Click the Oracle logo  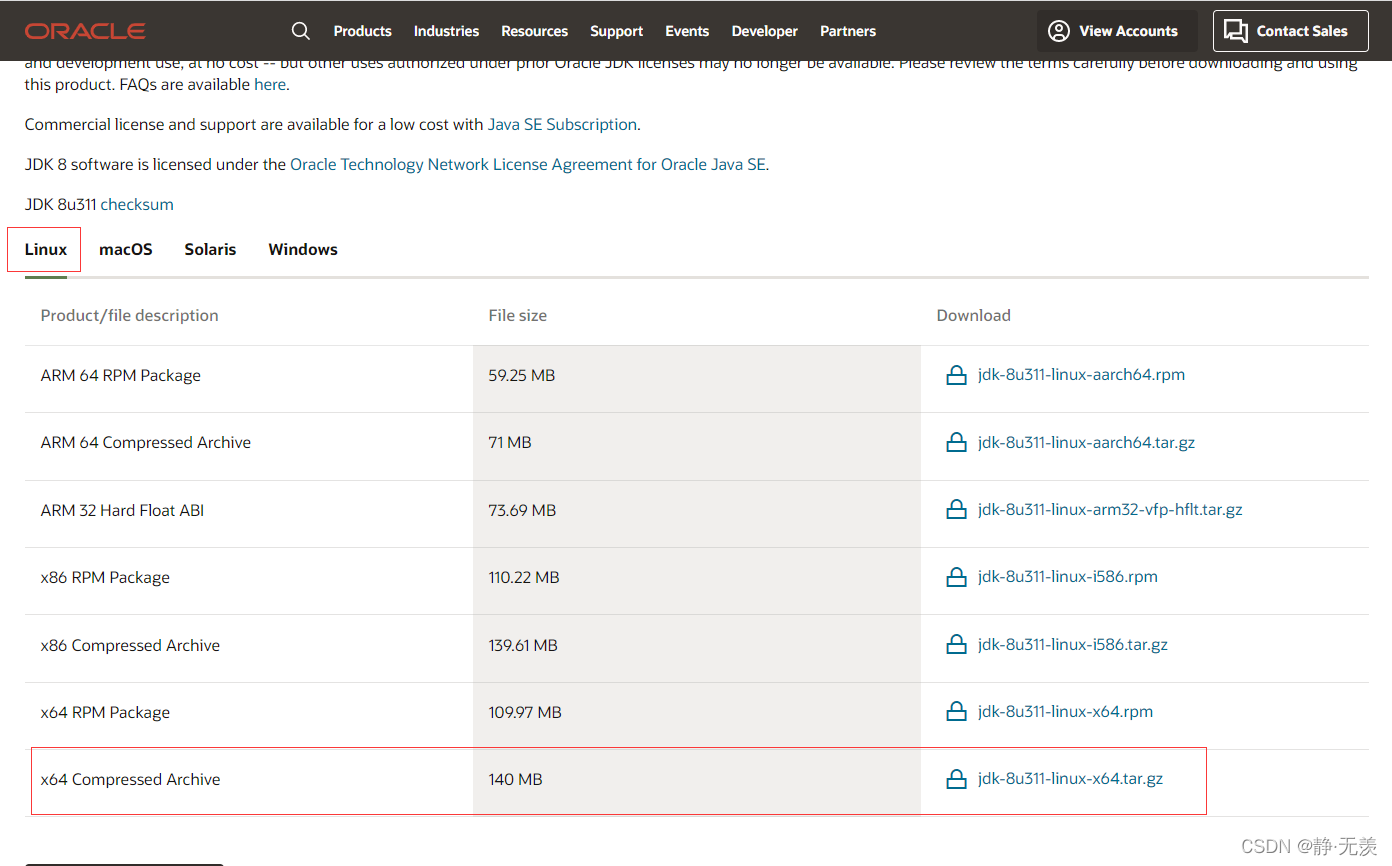click(x=85, y=31)
